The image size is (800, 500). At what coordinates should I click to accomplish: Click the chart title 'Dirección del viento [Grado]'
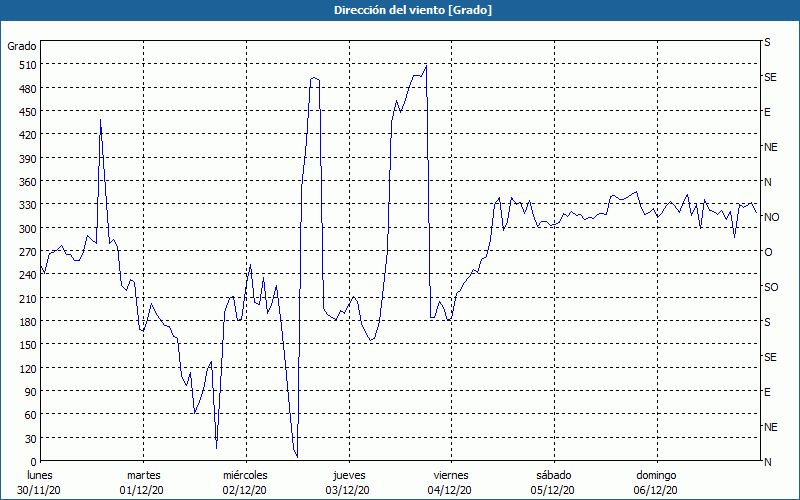(x=413, y=10)
